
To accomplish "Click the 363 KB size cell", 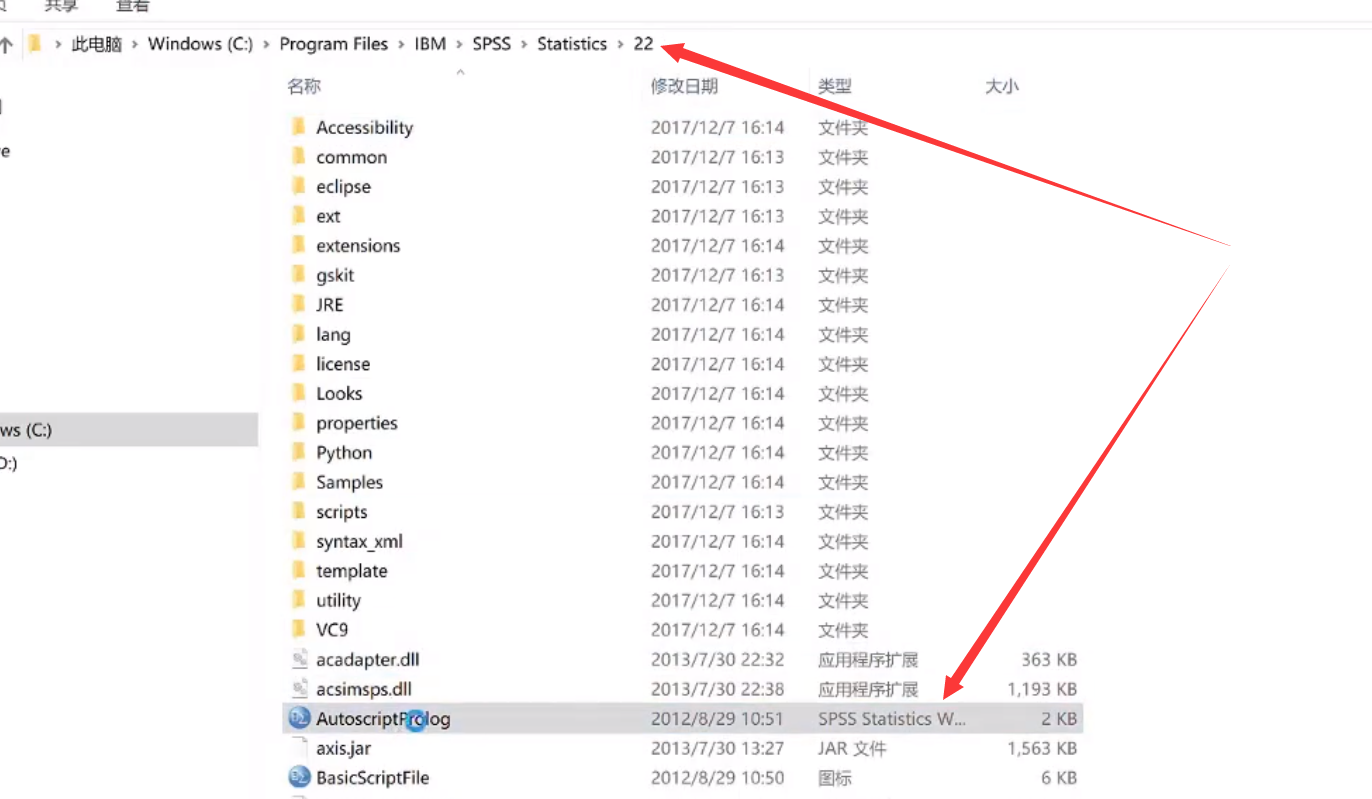I will click(1049, 659).
